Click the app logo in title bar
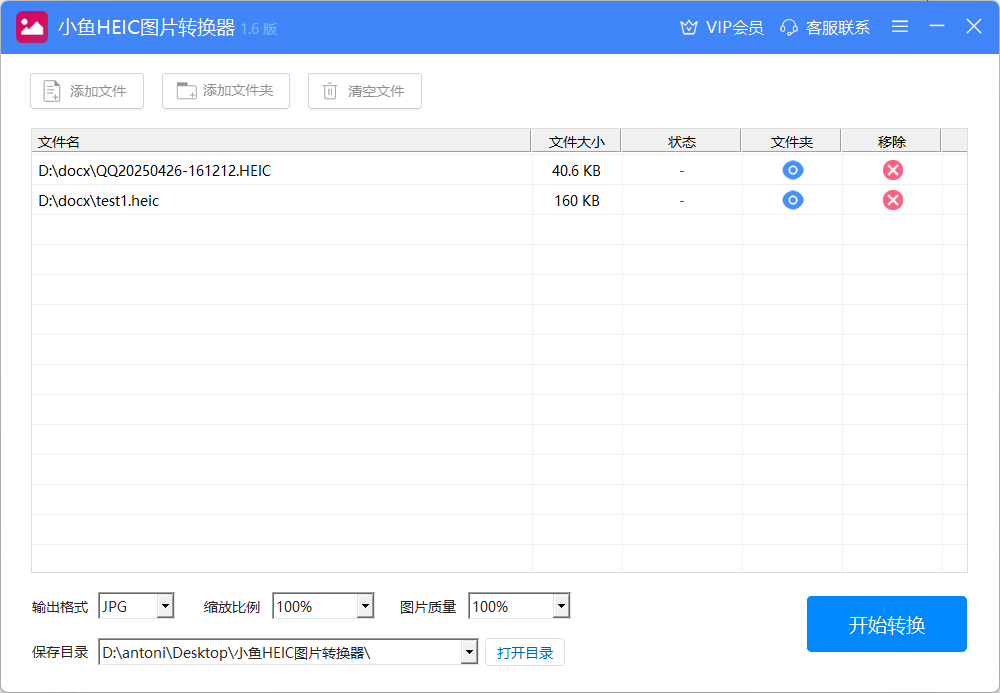Screen dimensions: 1000x693 32,27
